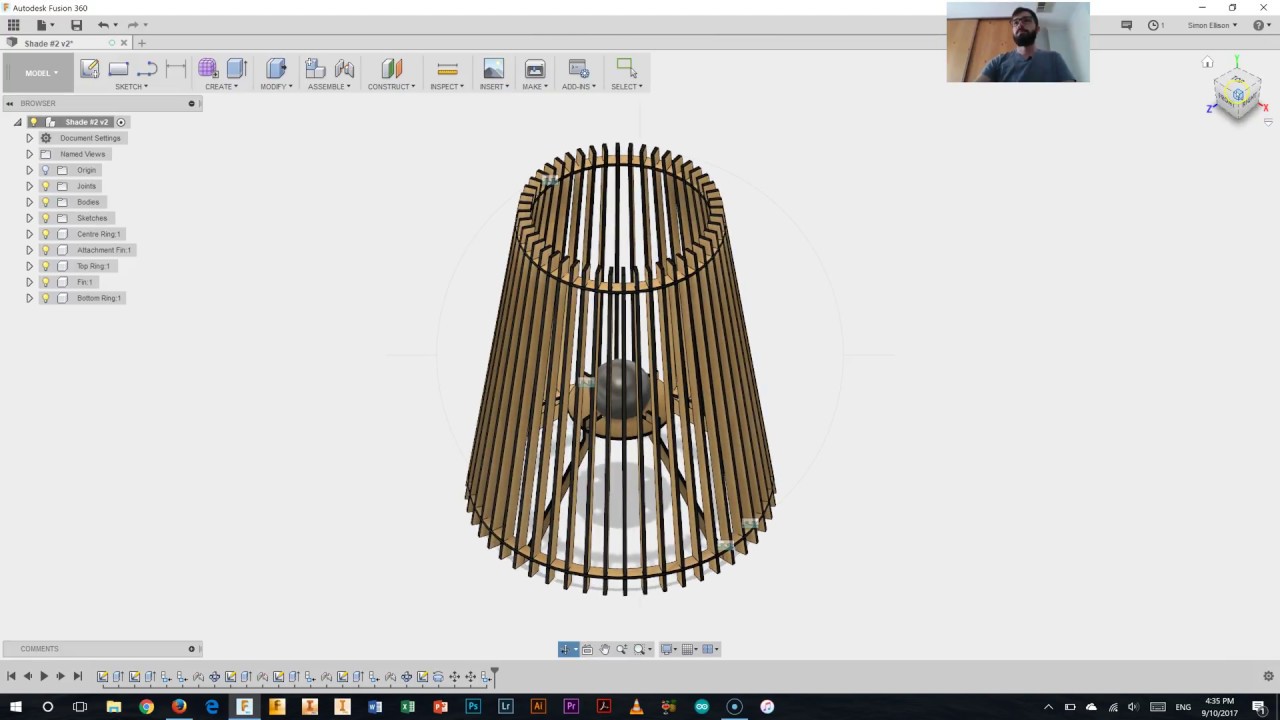Expand the Origin folder
The image size is (1280, 720).
[x=29, y=170]
